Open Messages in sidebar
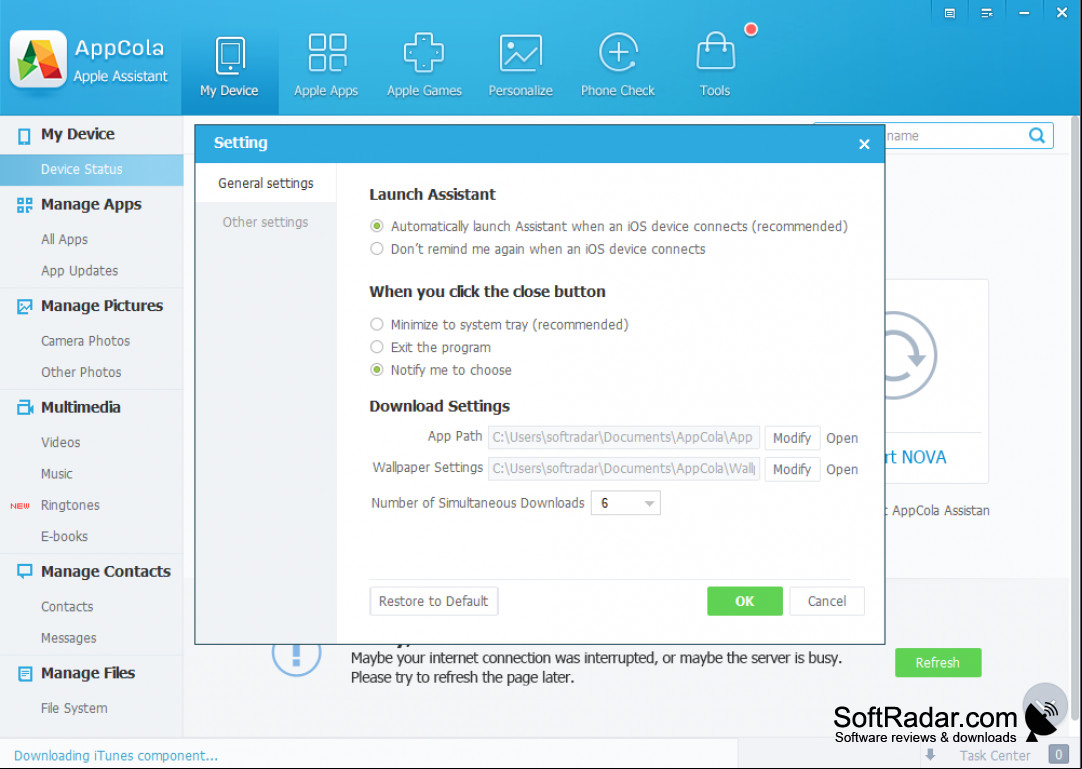1082x769 pixels. 68,639
